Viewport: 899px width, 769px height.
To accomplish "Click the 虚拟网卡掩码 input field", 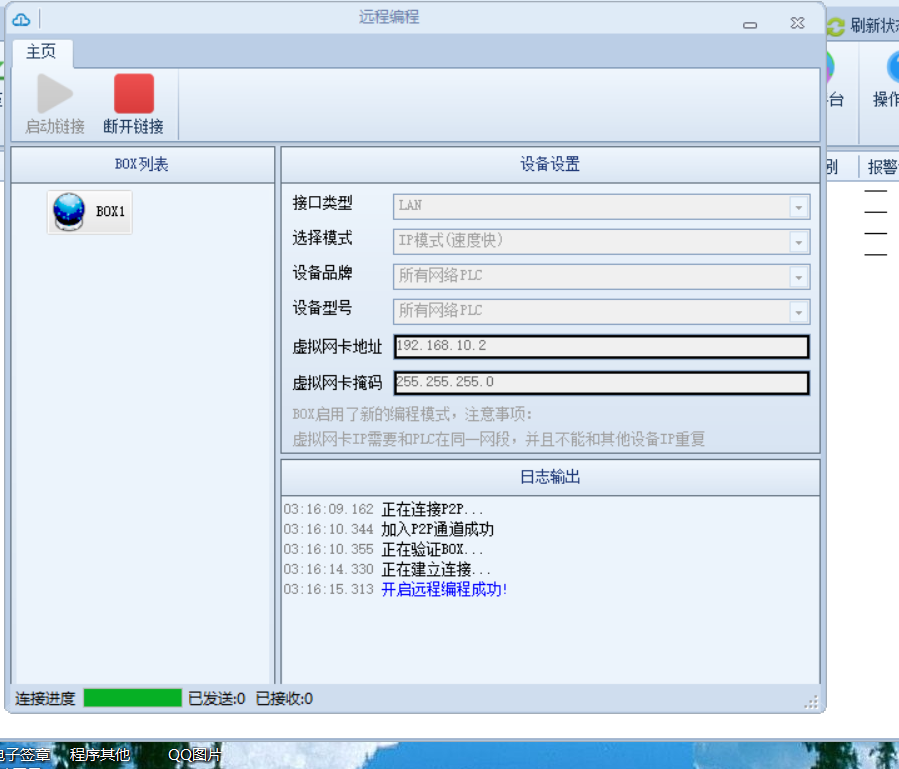I will [600, 382].
